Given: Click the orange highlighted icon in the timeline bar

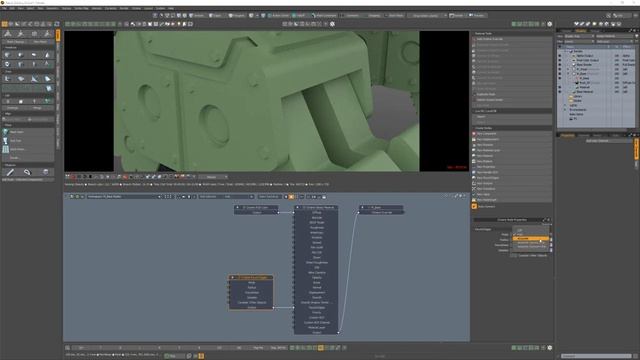Looking at the screenshot, I should 321,348.
